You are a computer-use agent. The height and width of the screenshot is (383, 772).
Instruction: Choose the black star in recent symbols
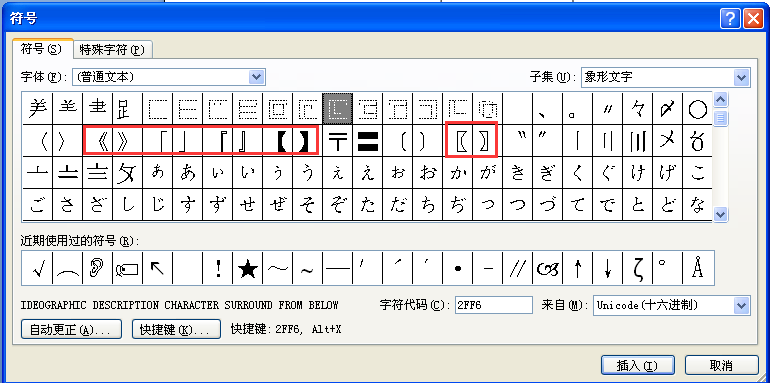pos(248,268)
